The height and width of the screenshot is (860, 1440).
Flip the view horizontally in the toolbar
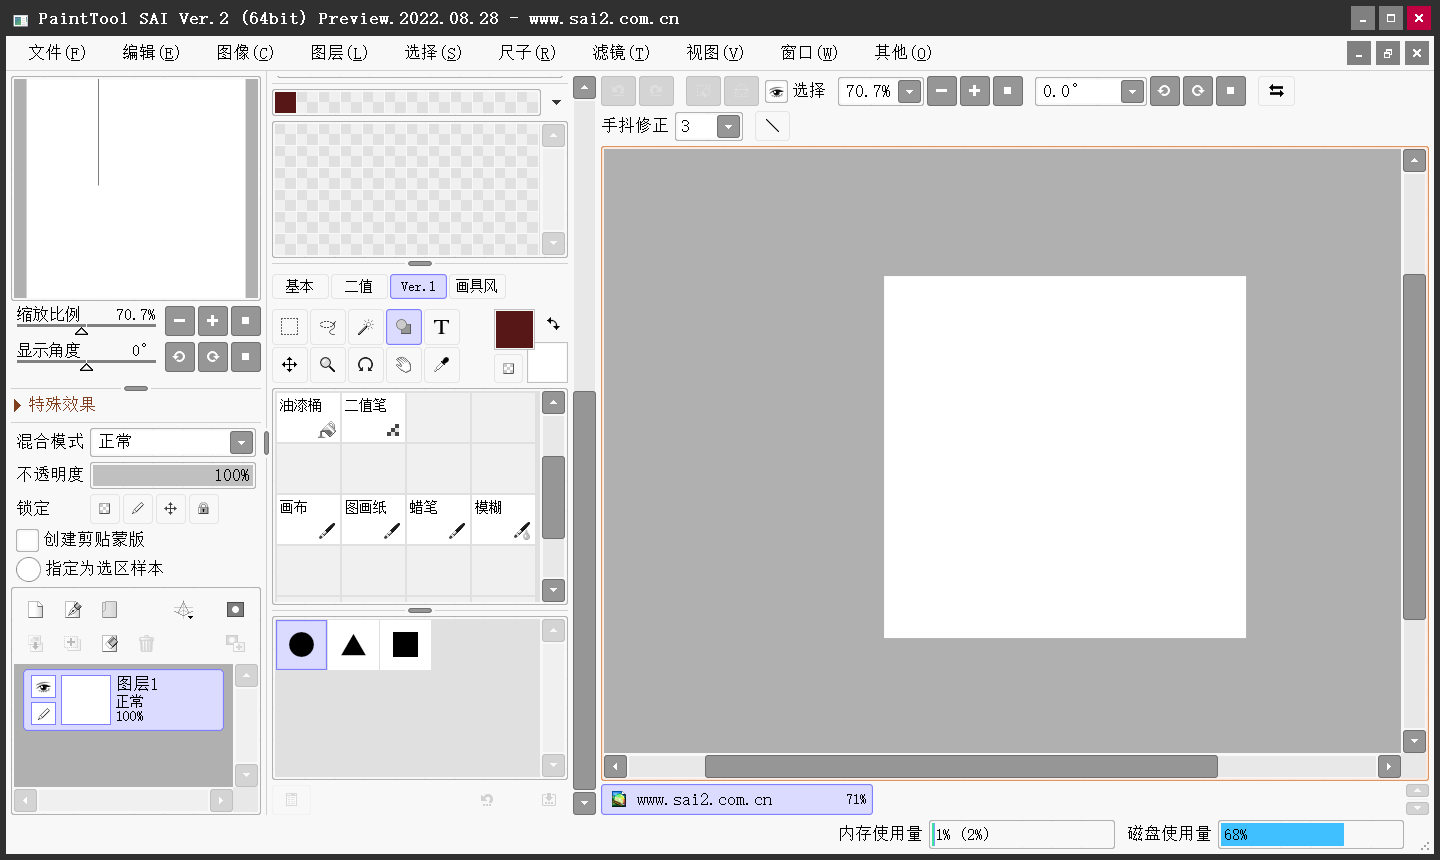click(1276, 91)
